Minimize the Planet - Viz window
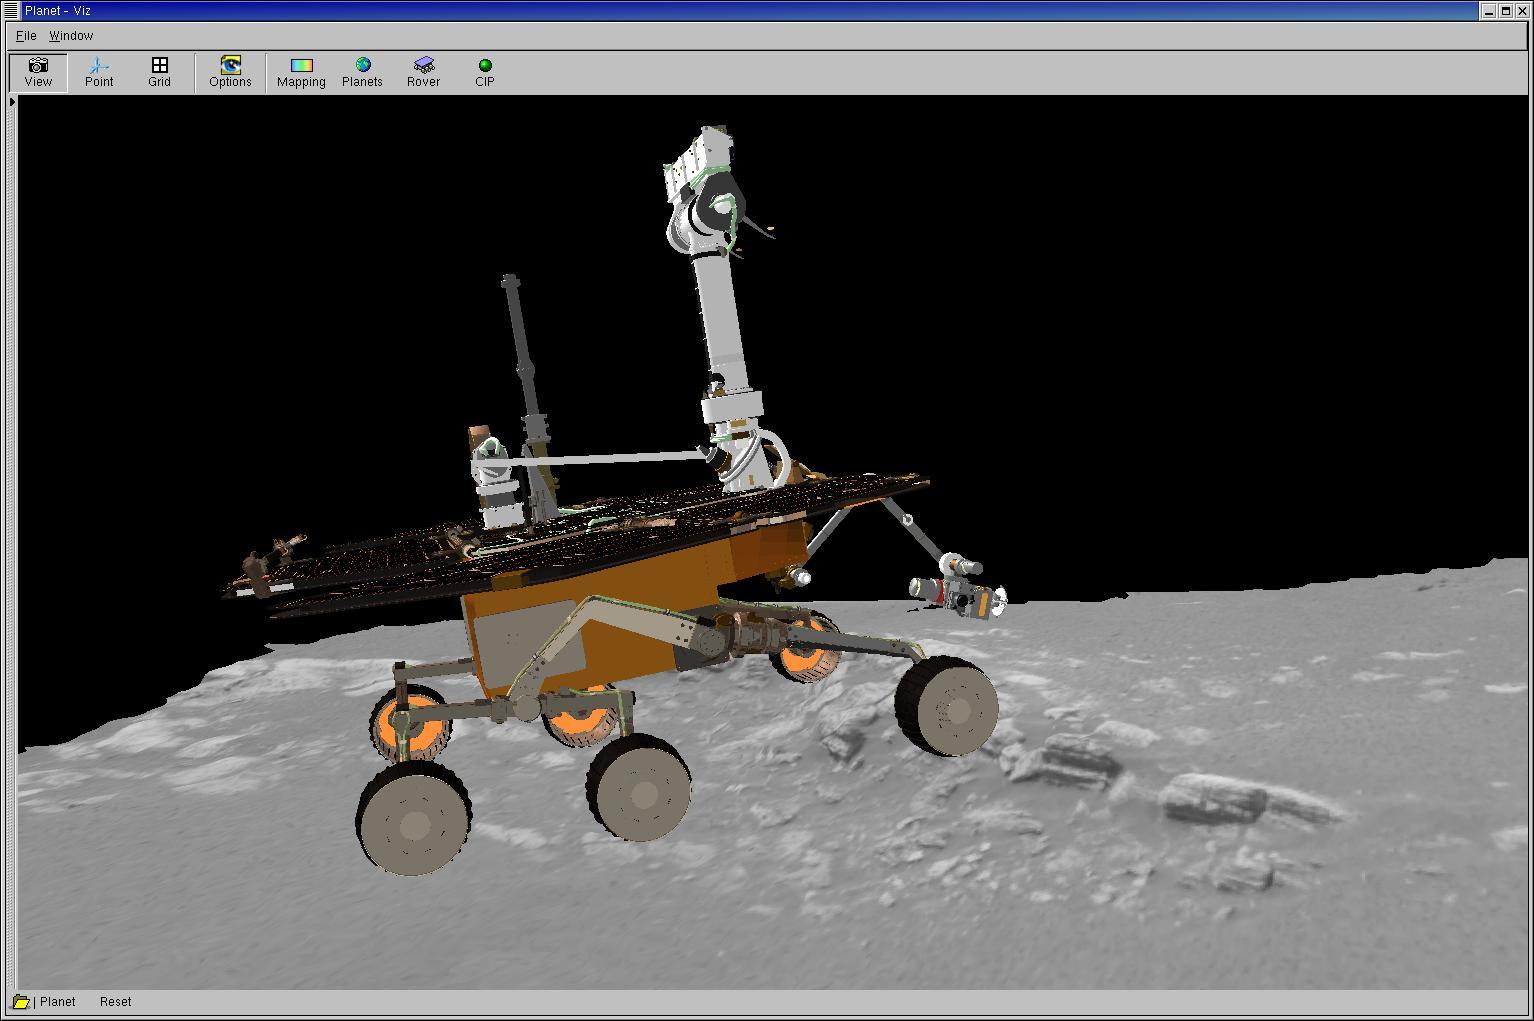 [x=1488, y=10]
